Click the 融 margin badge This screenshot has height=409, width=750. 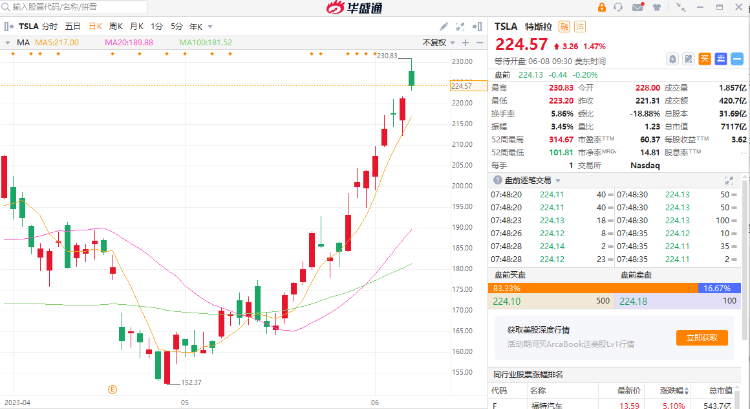[564, 27]
